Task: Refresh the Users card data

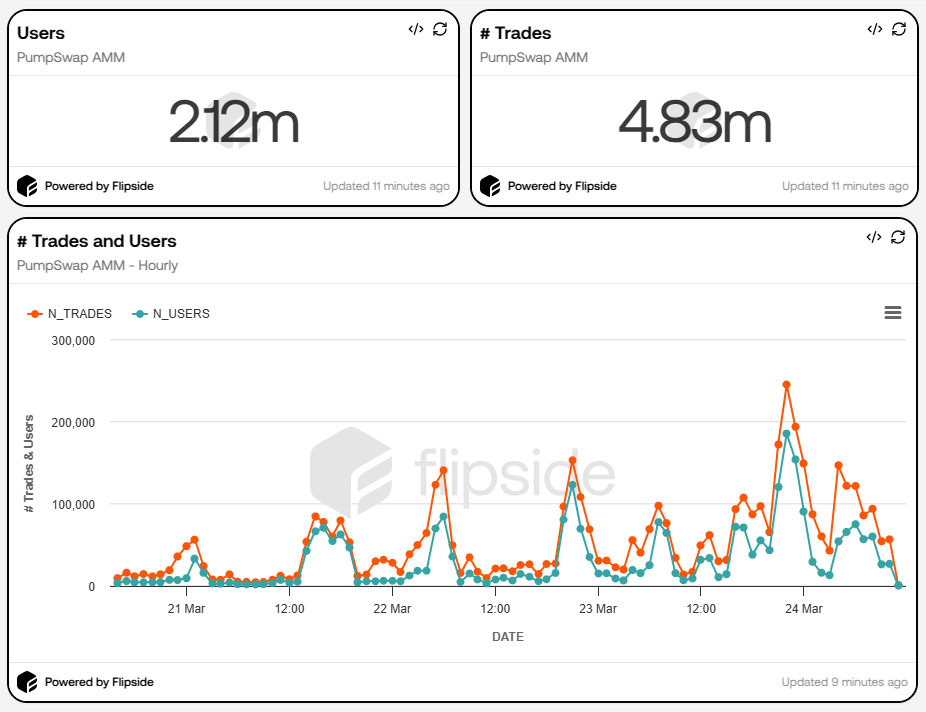Action: point(440,29)
